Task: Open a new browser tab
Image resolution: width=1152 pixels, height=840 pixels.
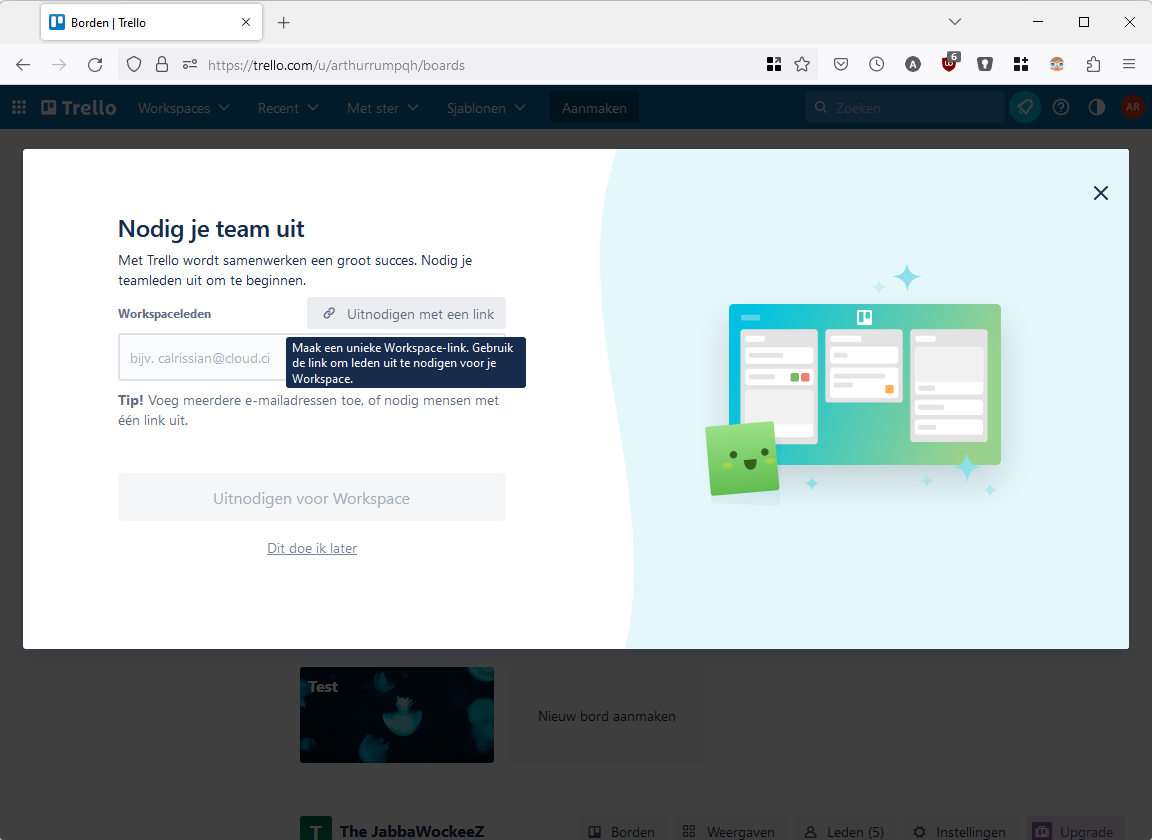Action: (284, 22)
